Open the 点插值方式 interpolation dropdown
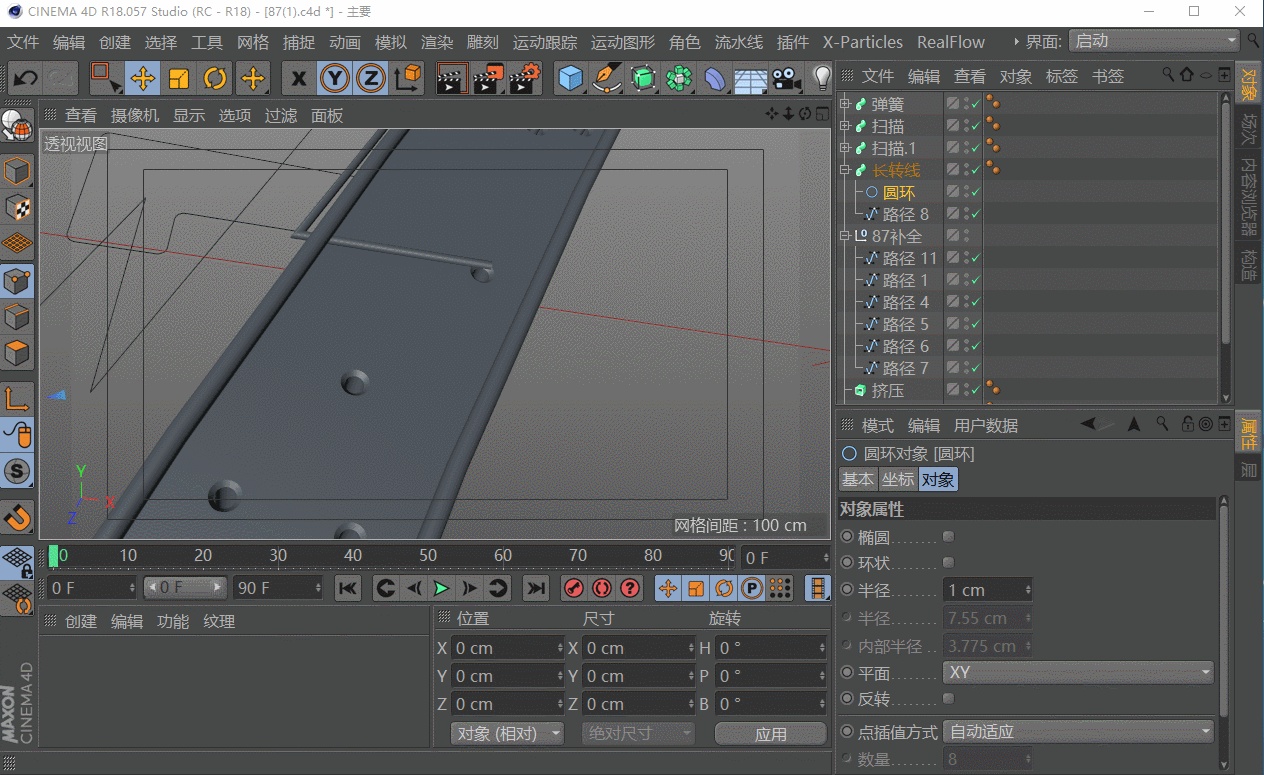 point(1078,732)
